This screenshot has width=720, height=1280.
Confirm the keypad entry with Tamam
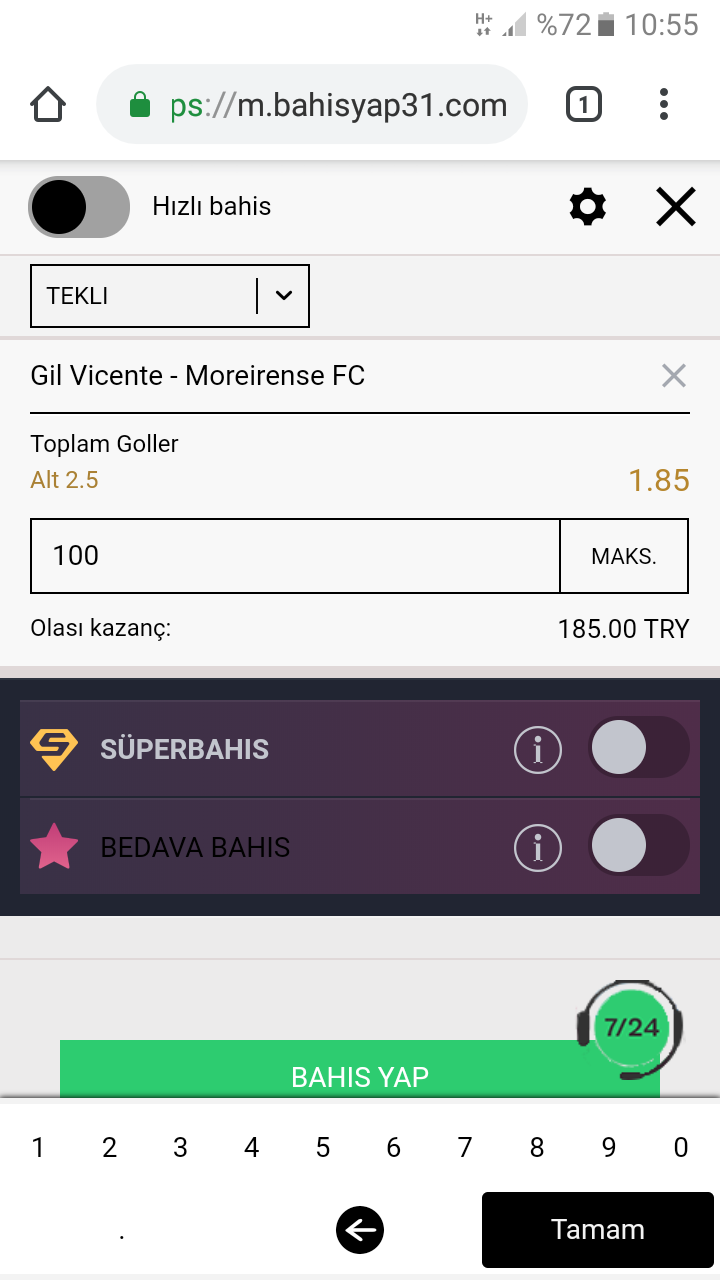point(598,1230)
